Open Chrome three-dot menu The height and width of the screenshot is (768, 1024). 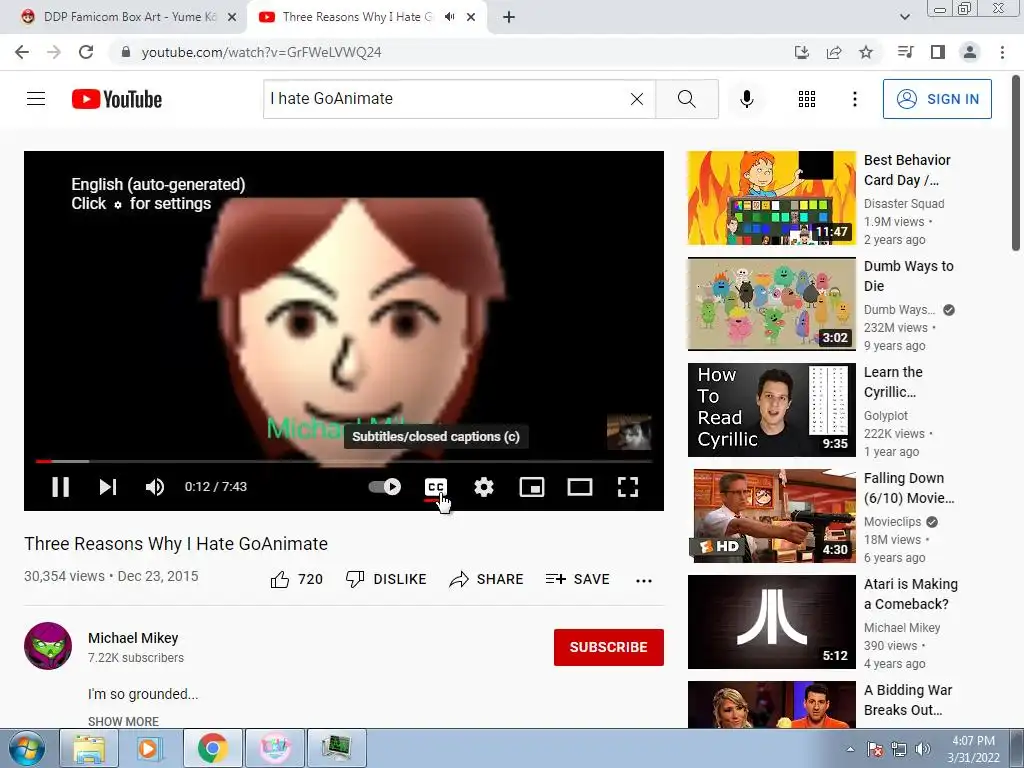[x=1002, y=52]
